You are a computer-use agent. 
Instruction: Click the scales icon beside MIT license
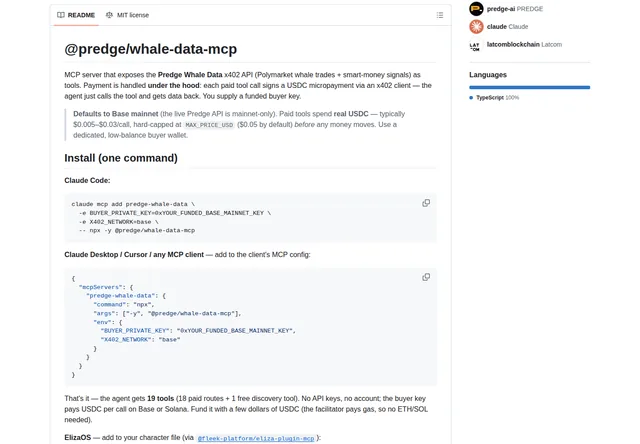(109, 15)
